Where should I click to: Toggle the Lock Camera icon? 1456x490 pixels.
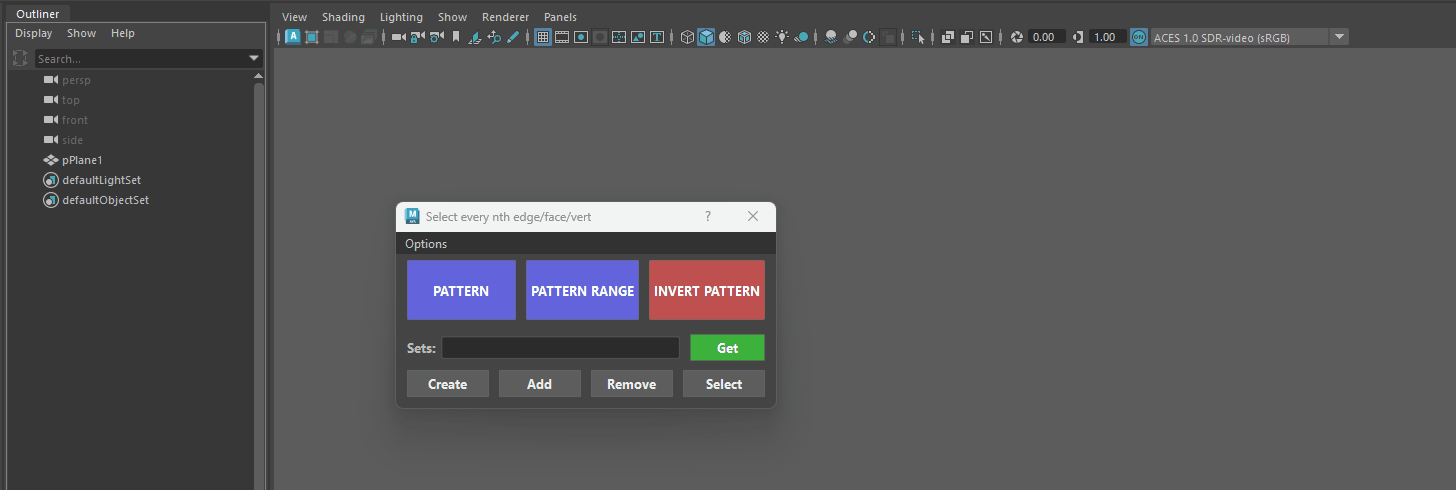tap(418, 37)
